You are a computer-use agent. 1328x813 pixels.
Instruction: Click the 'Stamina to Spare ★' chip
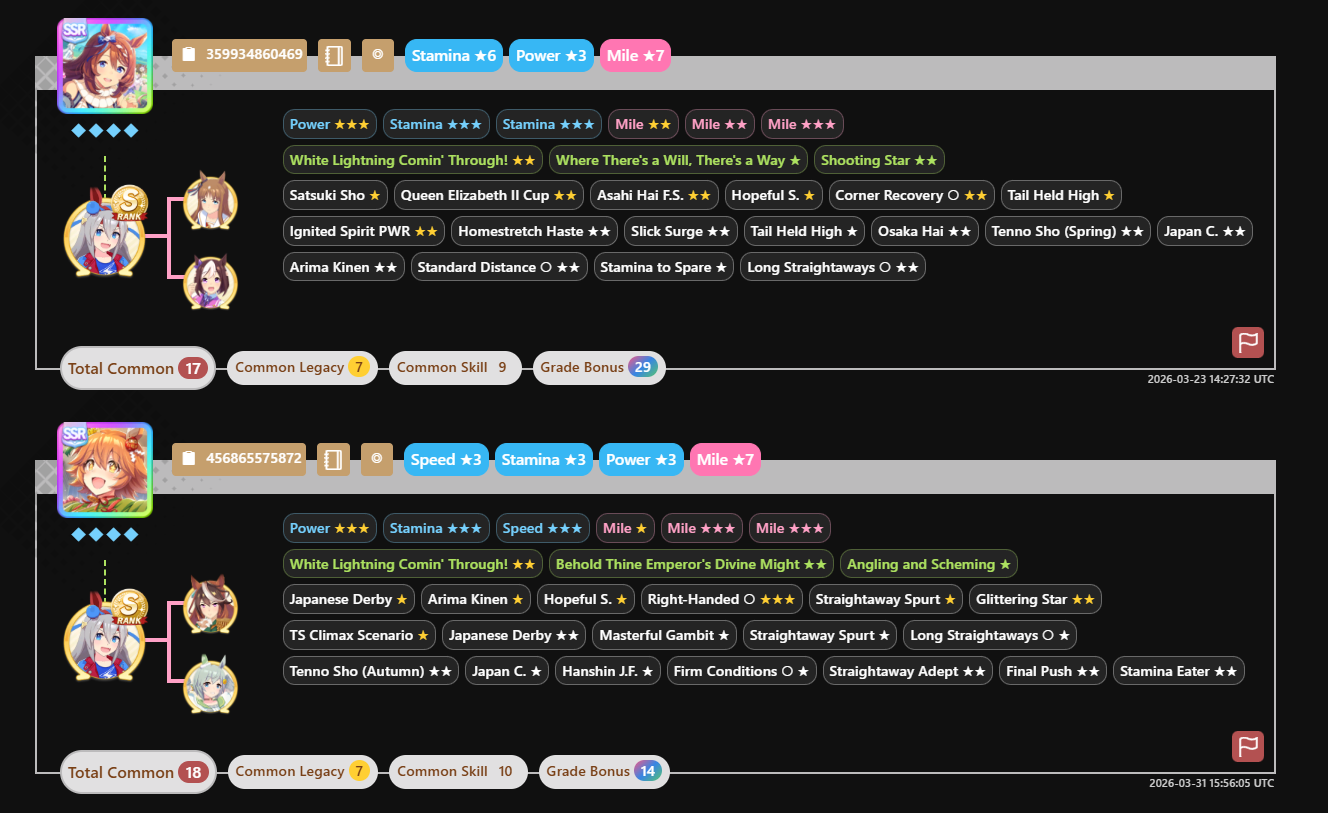tap(664, 268)
